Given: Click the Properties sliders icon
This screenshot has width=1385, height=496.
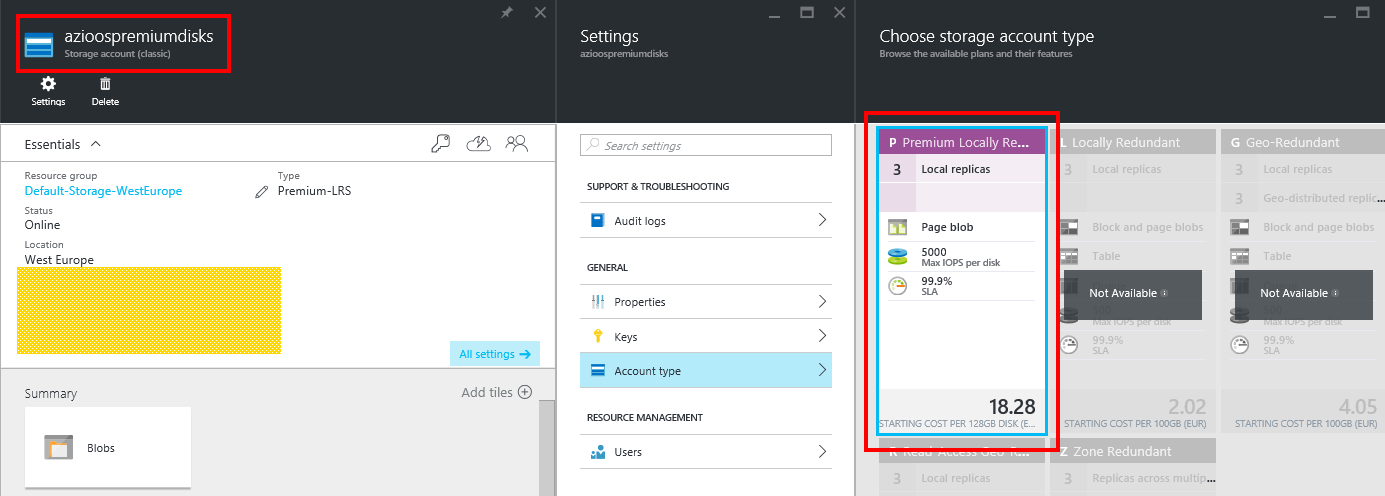Looking at the screenshot, I should tap(598, 301).
